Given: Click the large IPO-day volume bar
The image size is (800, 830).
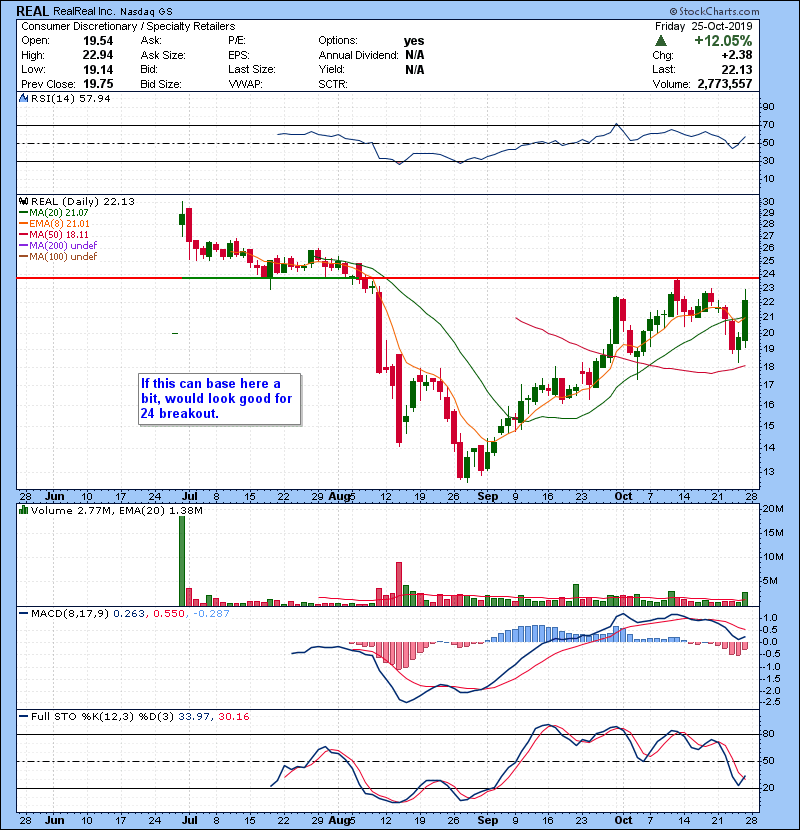Looking at the screenshot, I should coord(182,561).
